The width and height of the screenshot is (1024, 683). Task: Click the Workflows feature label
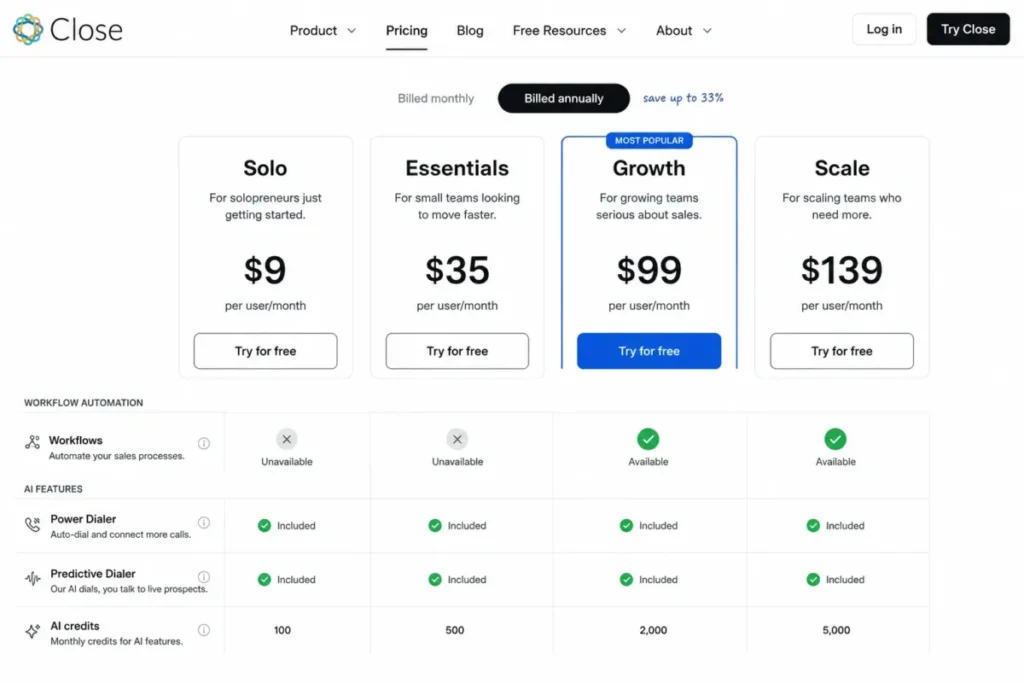point(76,441)
